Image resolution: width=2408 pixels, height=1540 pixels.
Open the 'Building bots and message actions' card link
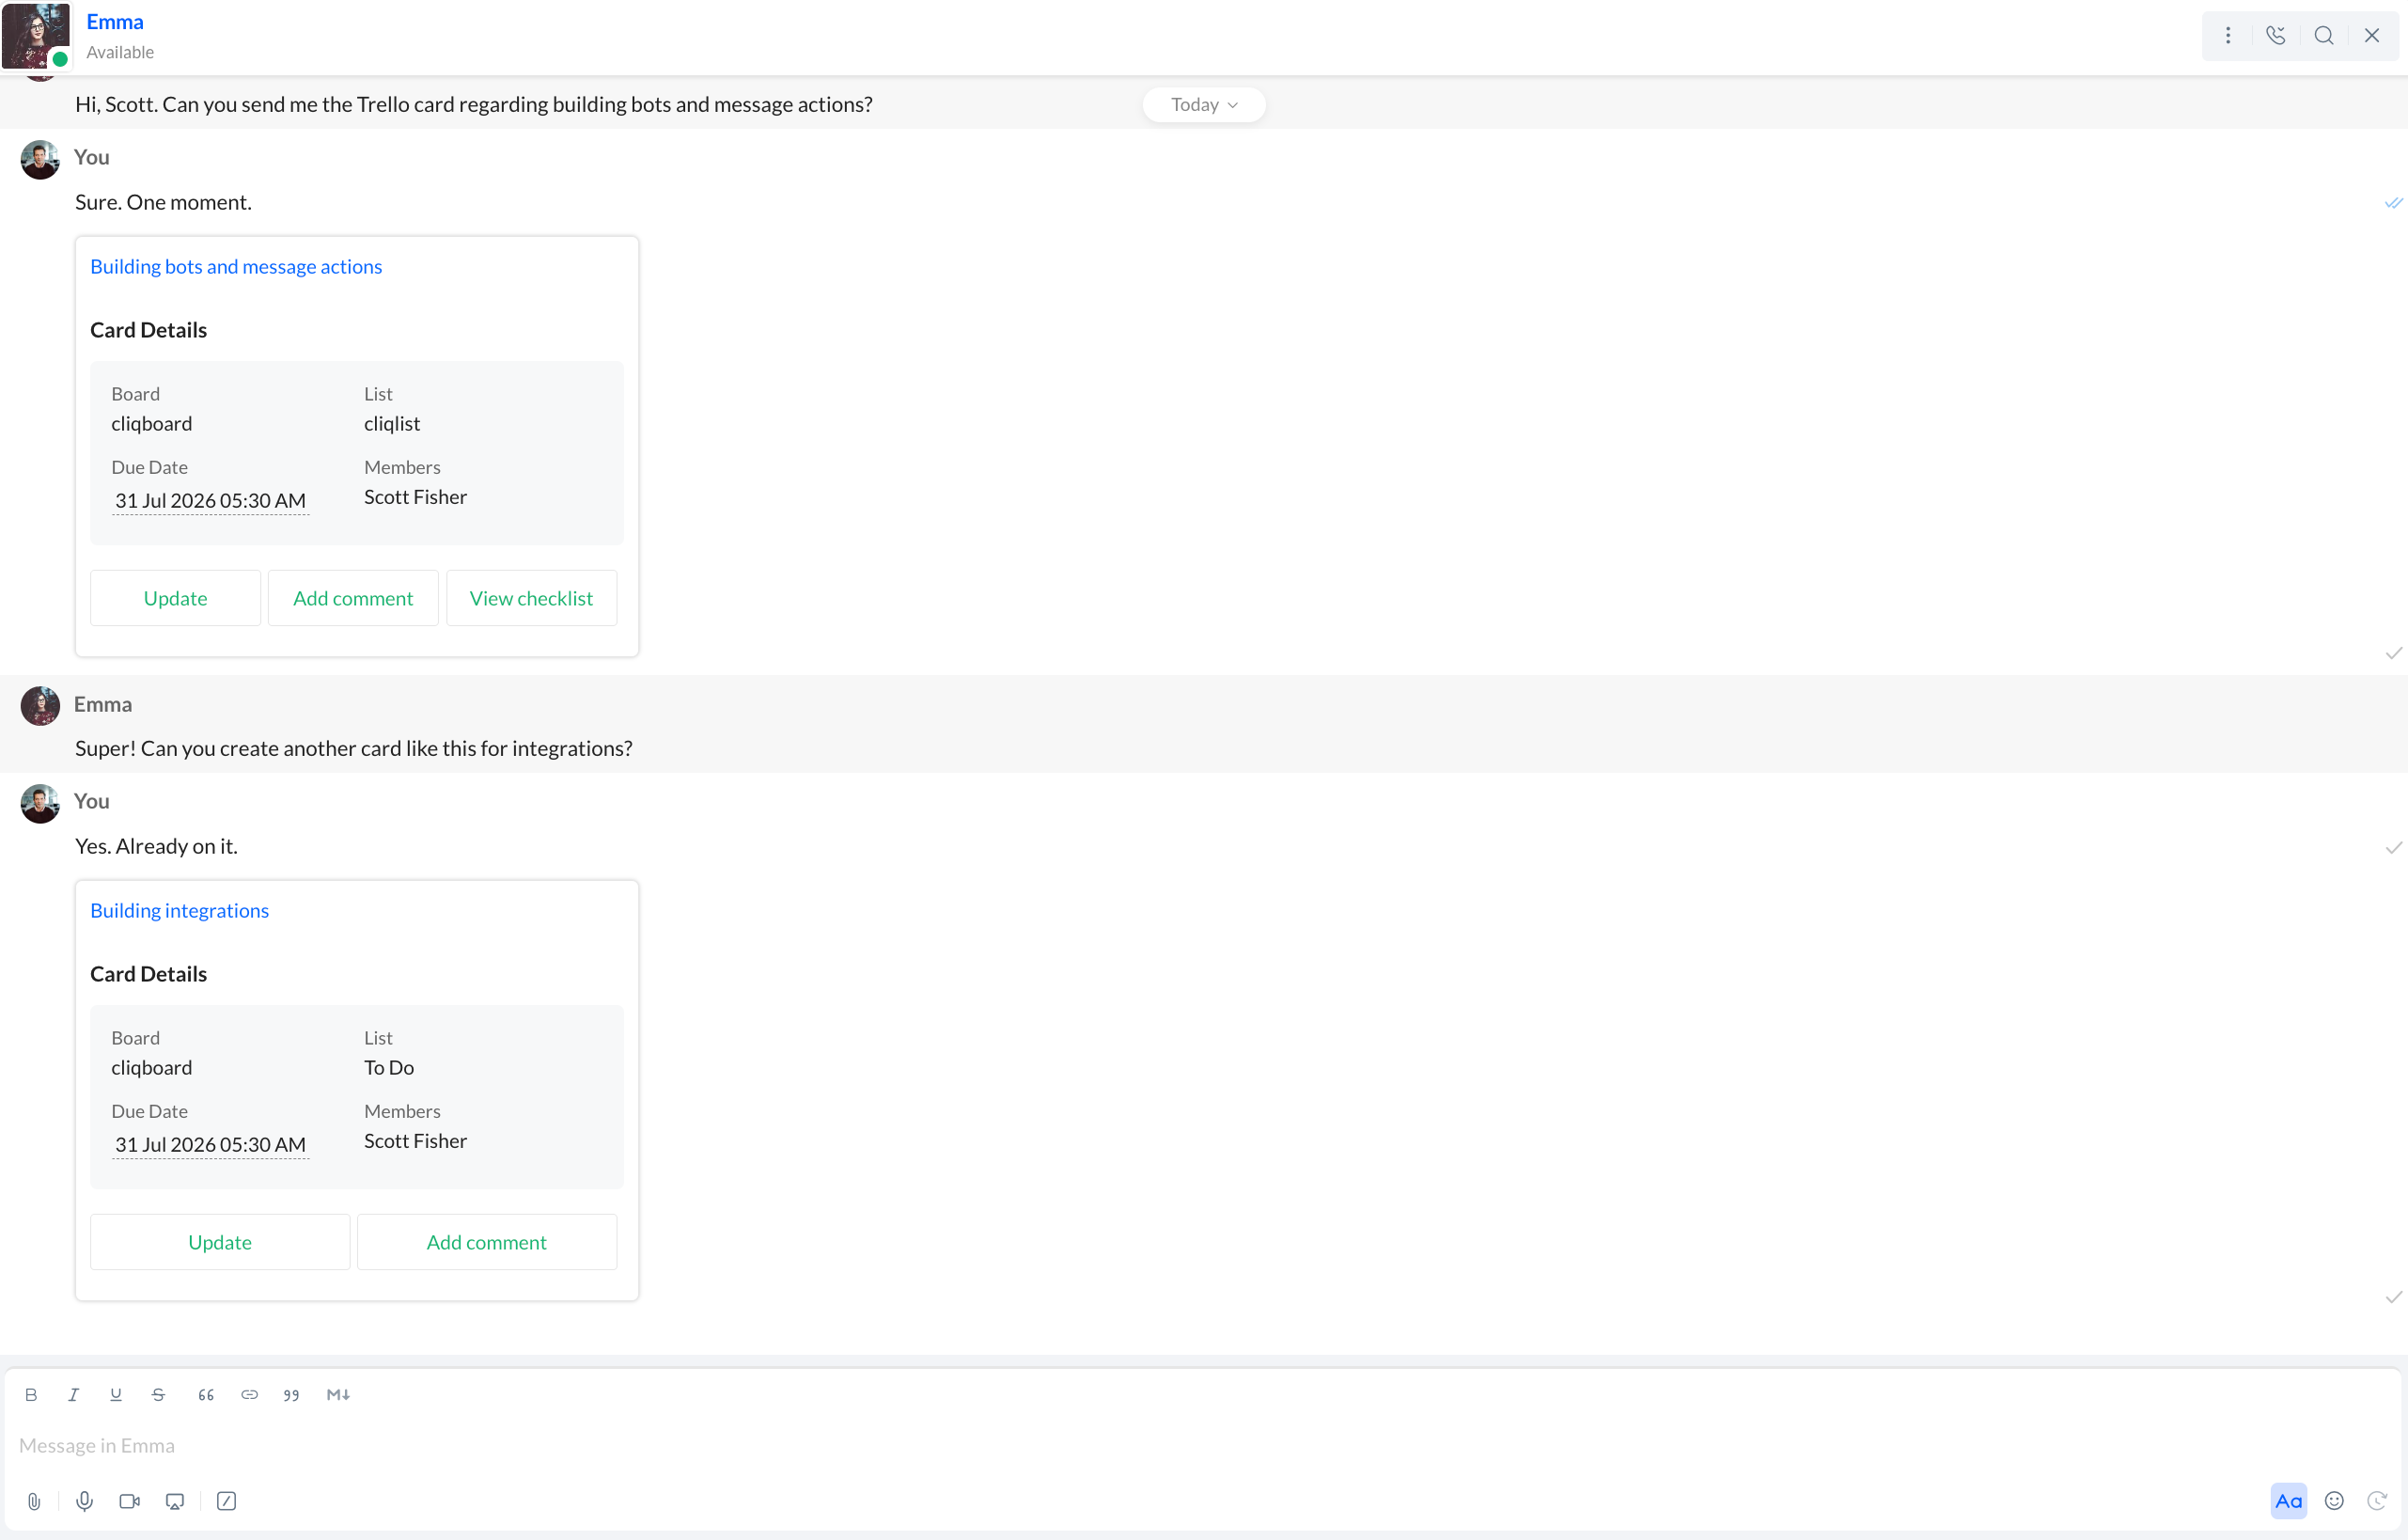coord(236,267)
